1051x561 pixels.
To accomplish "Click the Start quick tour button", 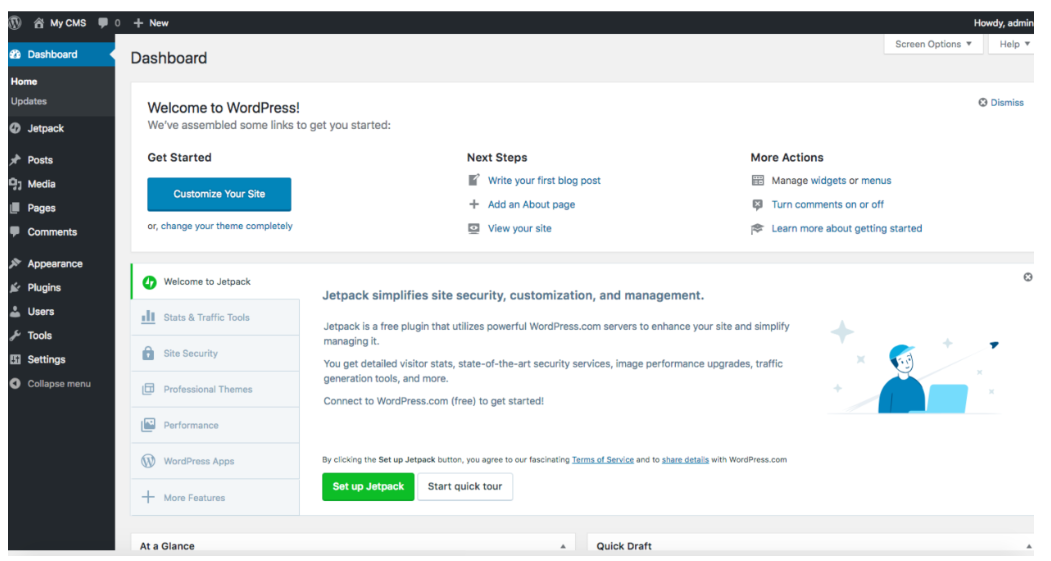I will pos(465,487).
